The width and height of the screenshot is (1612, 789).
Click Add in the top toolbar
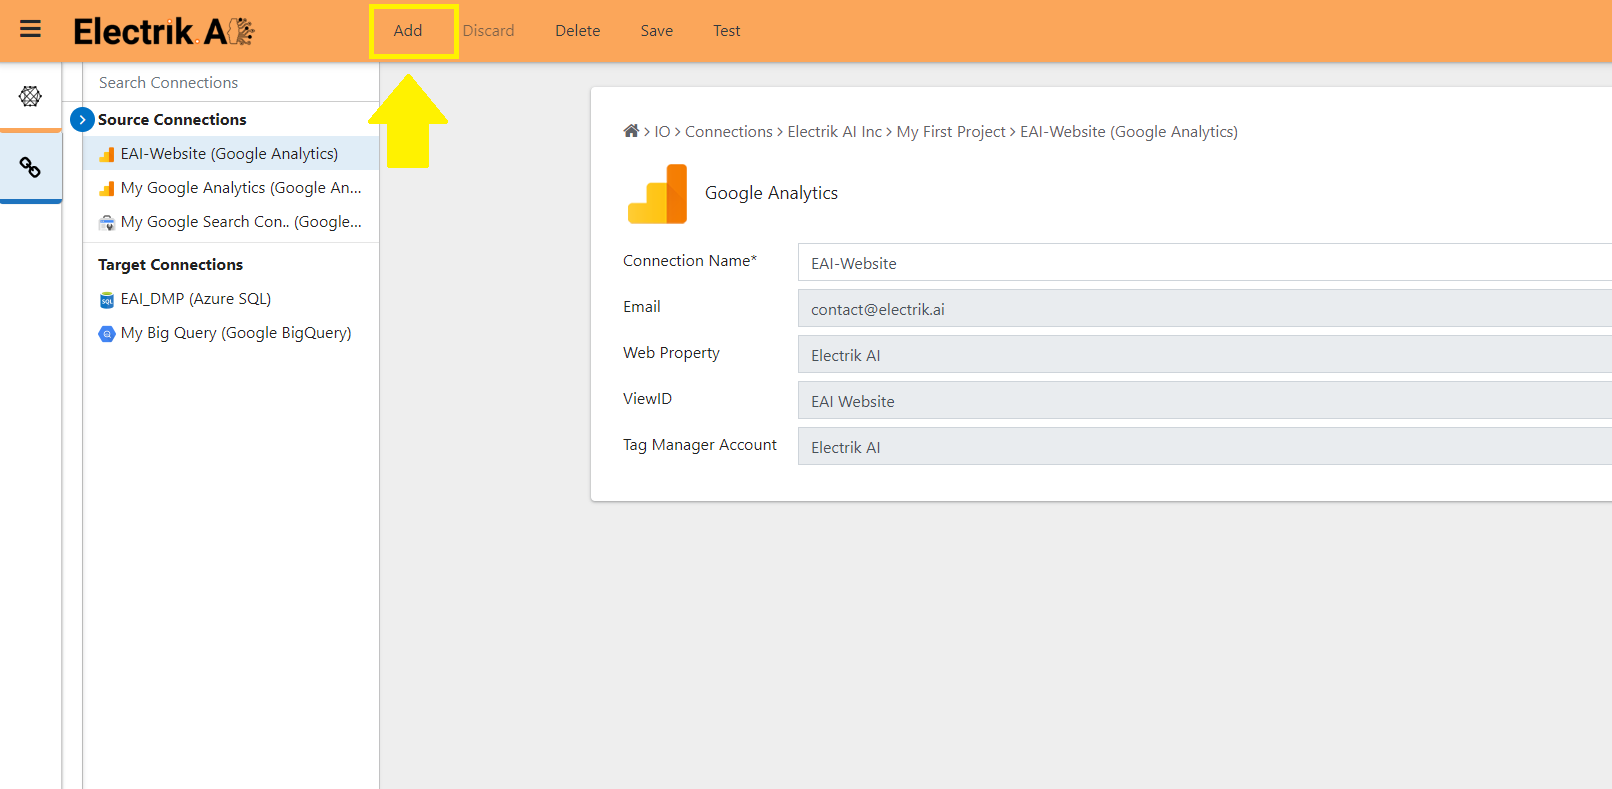(408, 31)
